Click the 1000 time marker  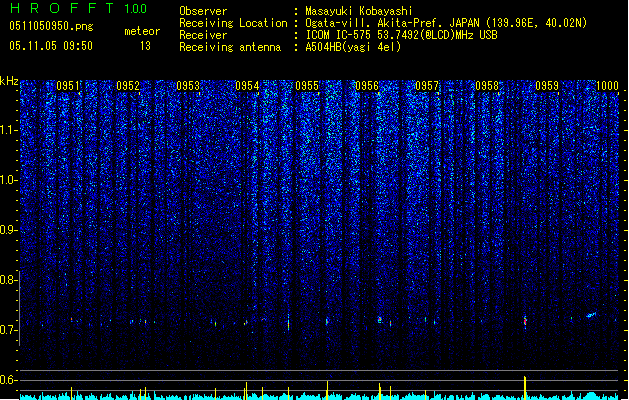[x=607, y=86]
